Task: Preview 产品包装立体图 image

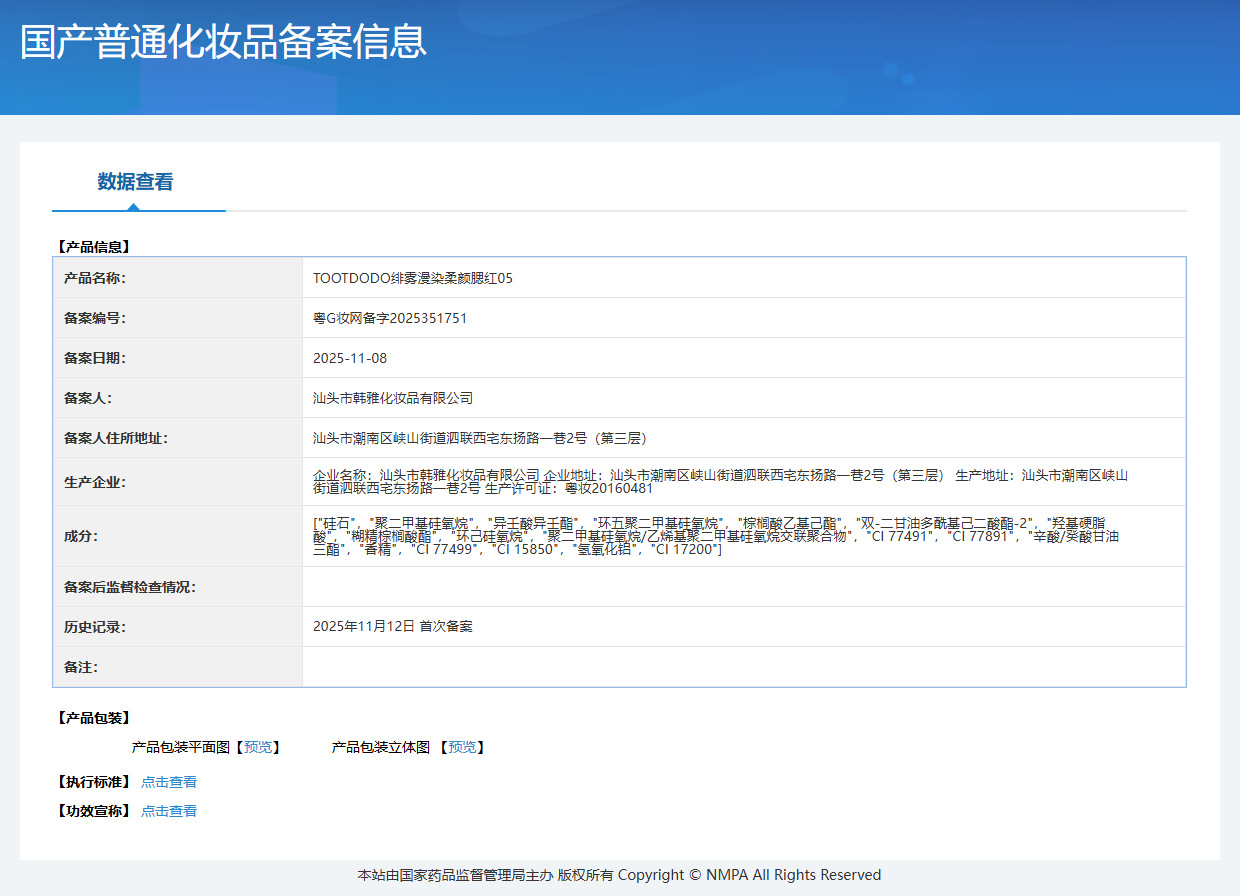Action: point(462,747)
